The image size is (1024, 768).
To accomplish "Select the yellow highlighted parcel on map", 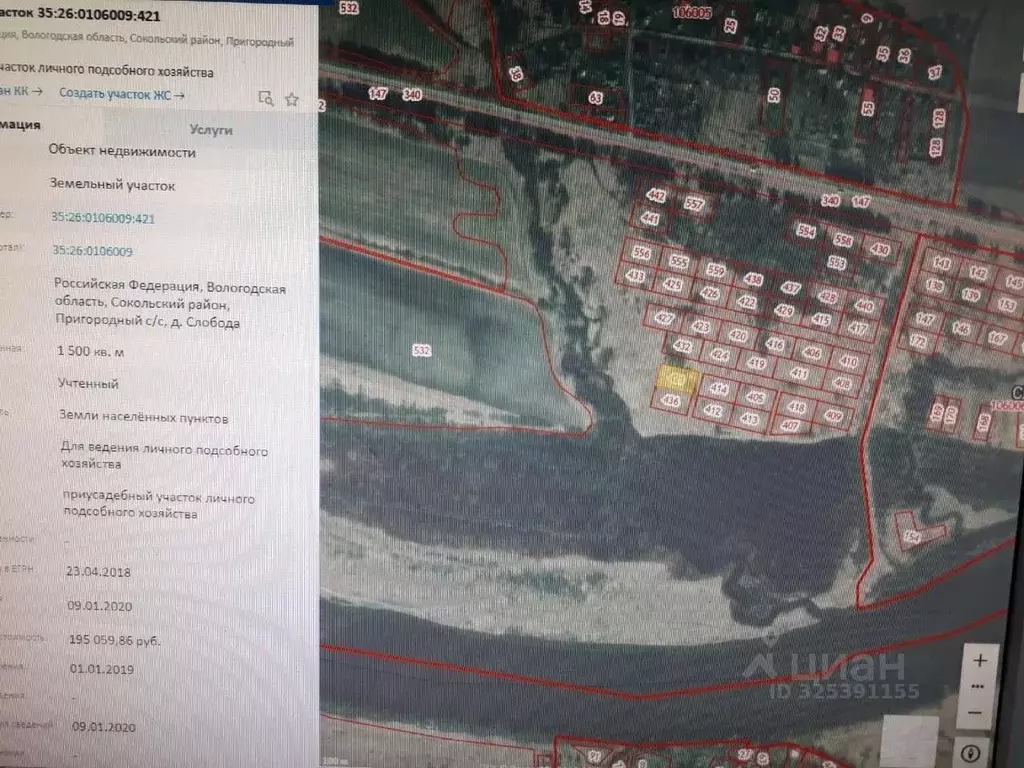I will coord(677,379).
